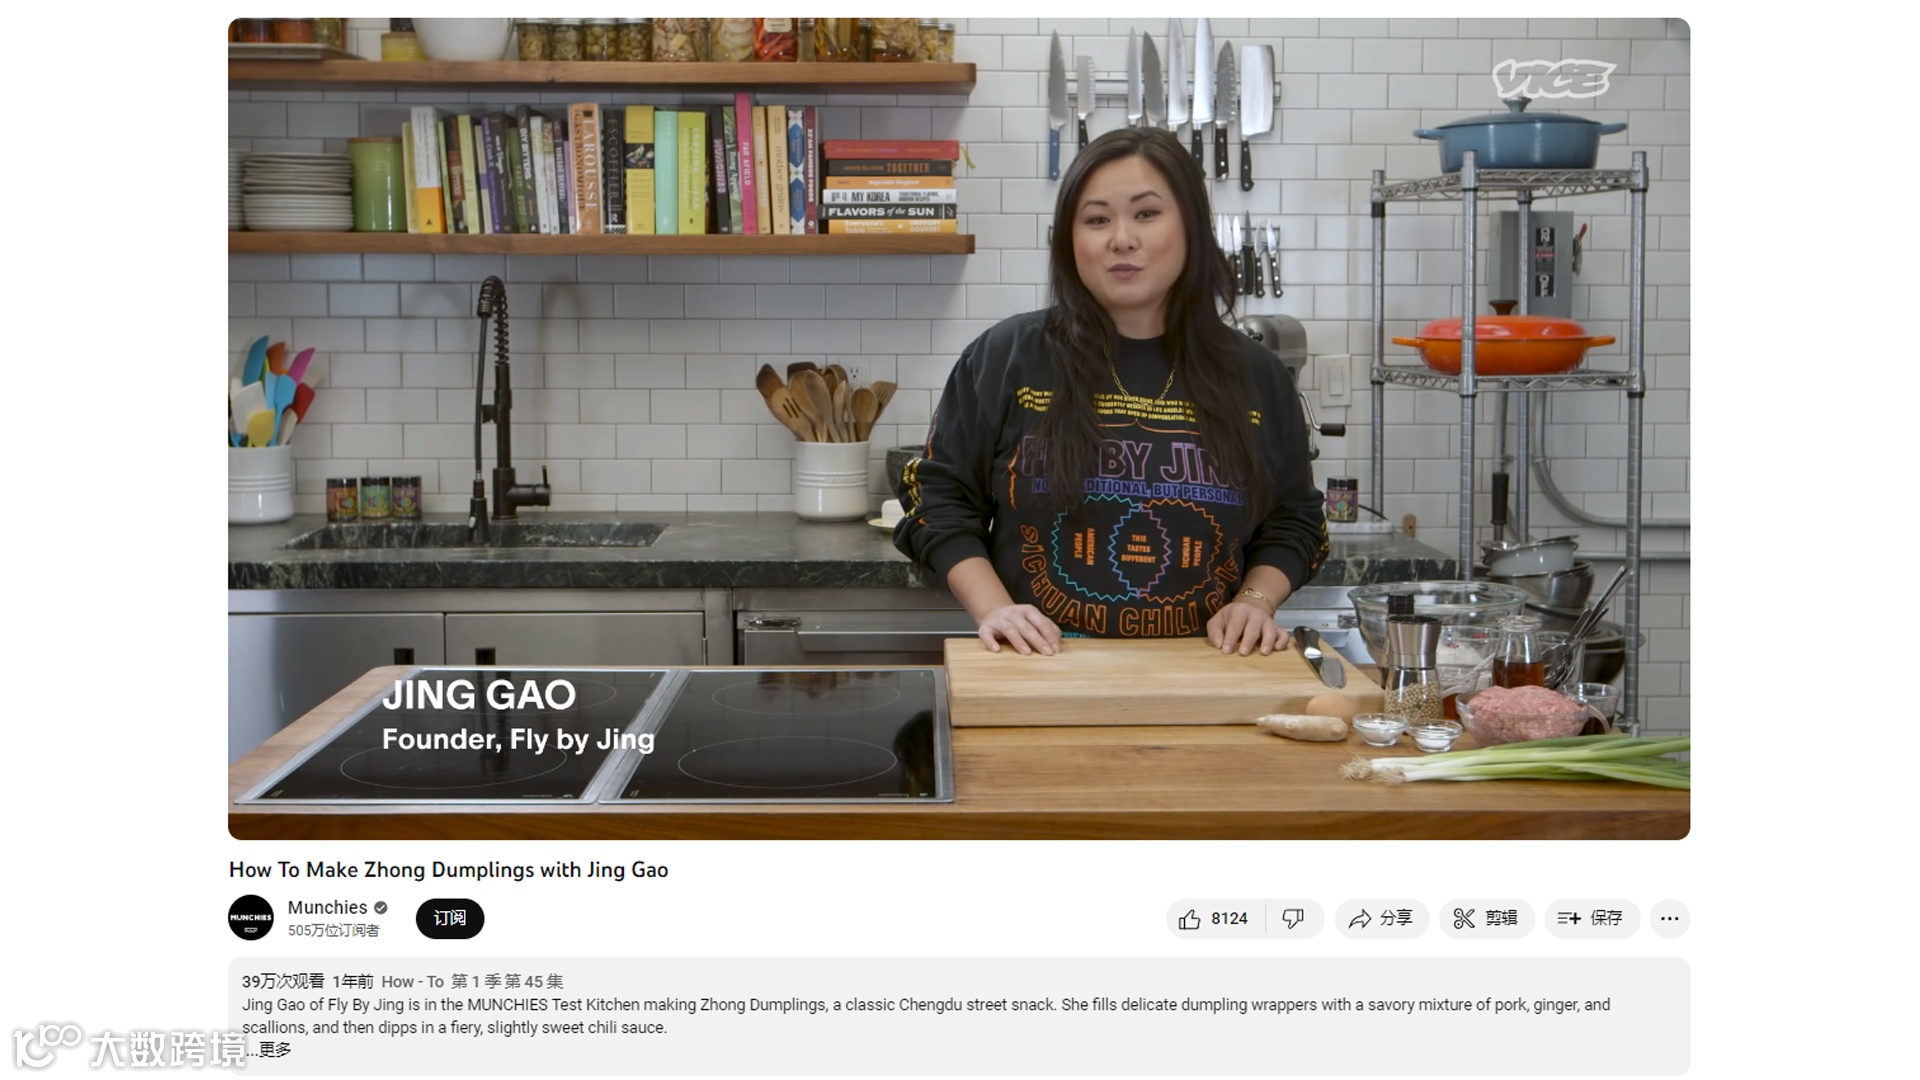
Task: Click the video title text
Action: click(x=448, y=870)
